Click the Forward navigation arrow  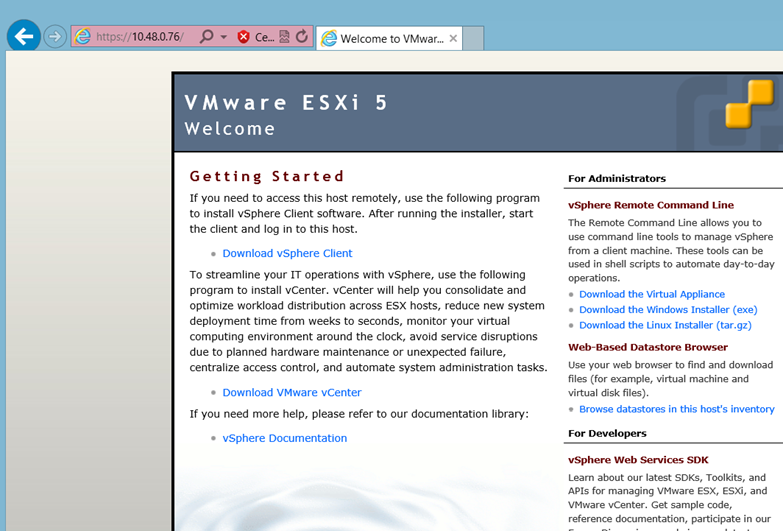click(55, 36)
